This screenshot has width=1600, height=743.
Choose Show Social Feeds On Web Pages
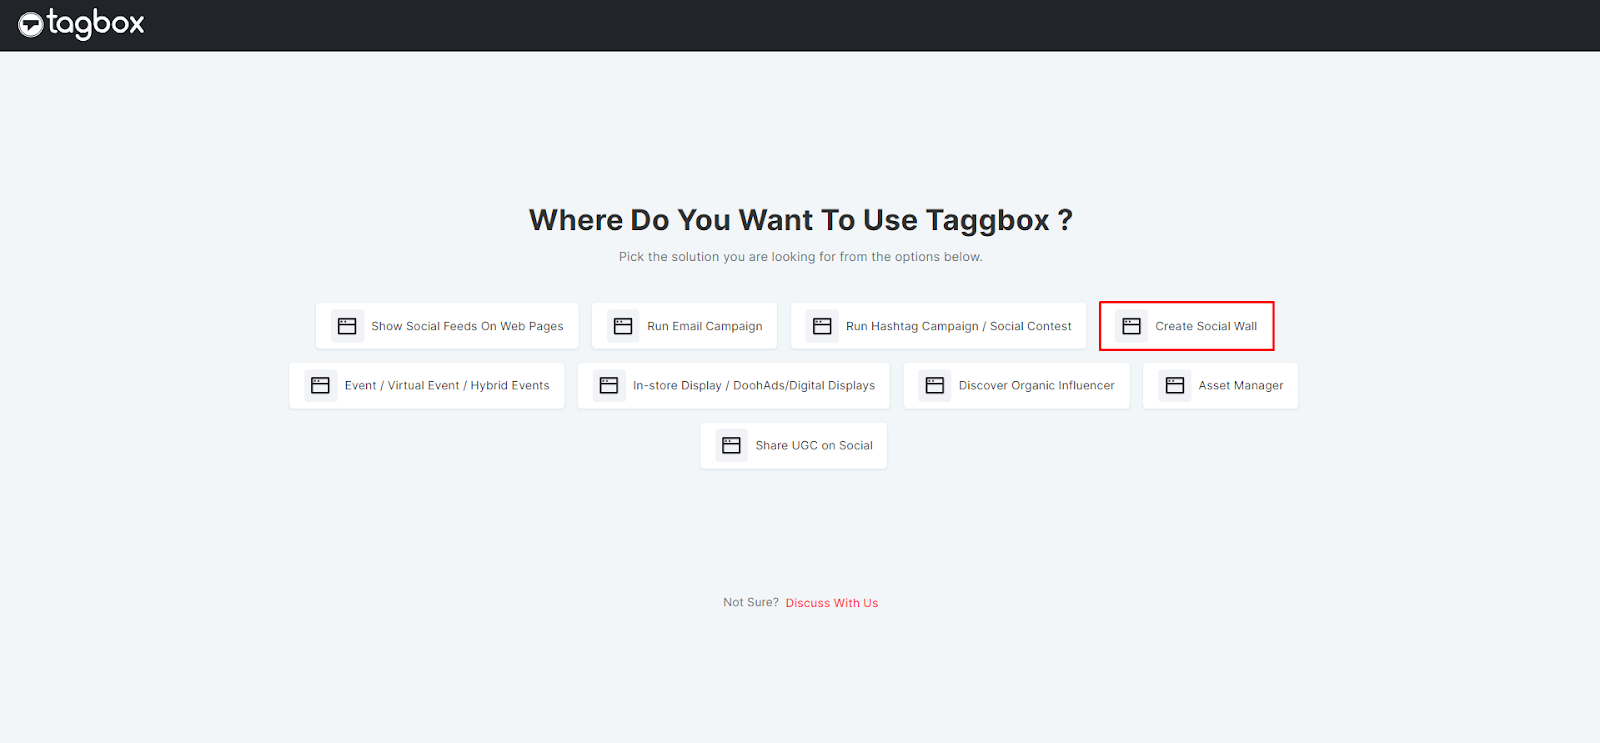[447, 326]
